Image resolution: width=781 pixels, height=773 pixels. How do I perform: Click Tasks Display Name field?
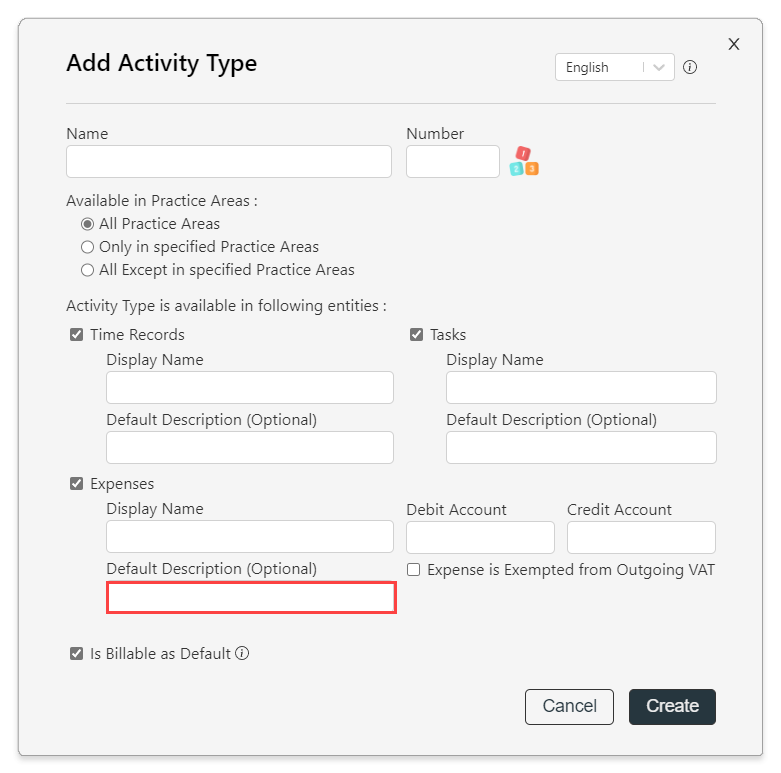[581, 387]
